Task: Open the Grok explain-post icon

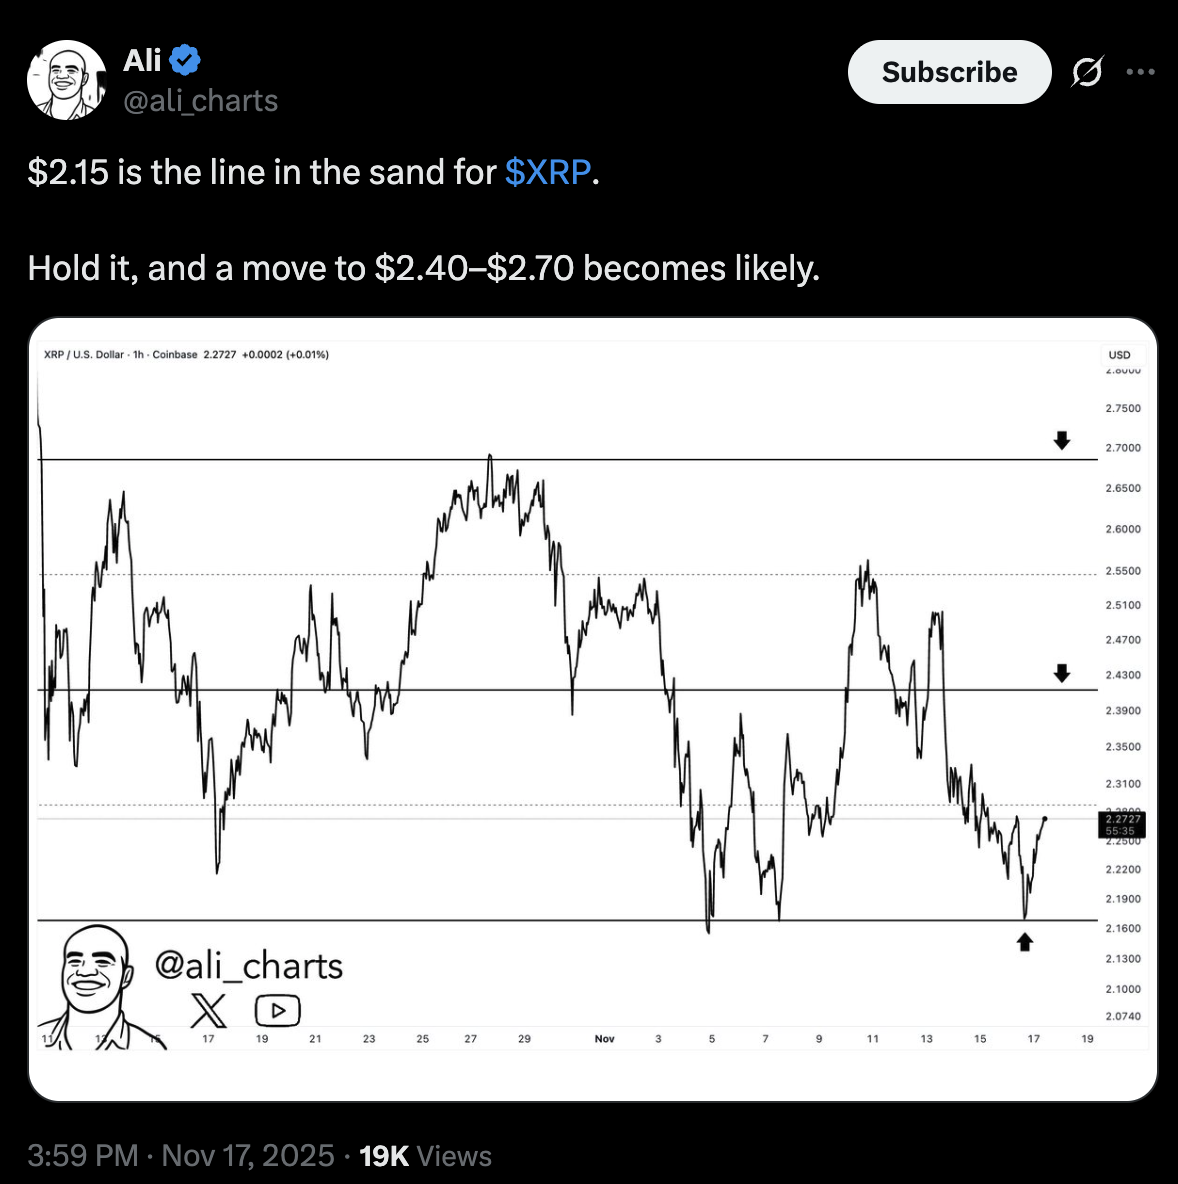Action: click(x=1087, y=72)
